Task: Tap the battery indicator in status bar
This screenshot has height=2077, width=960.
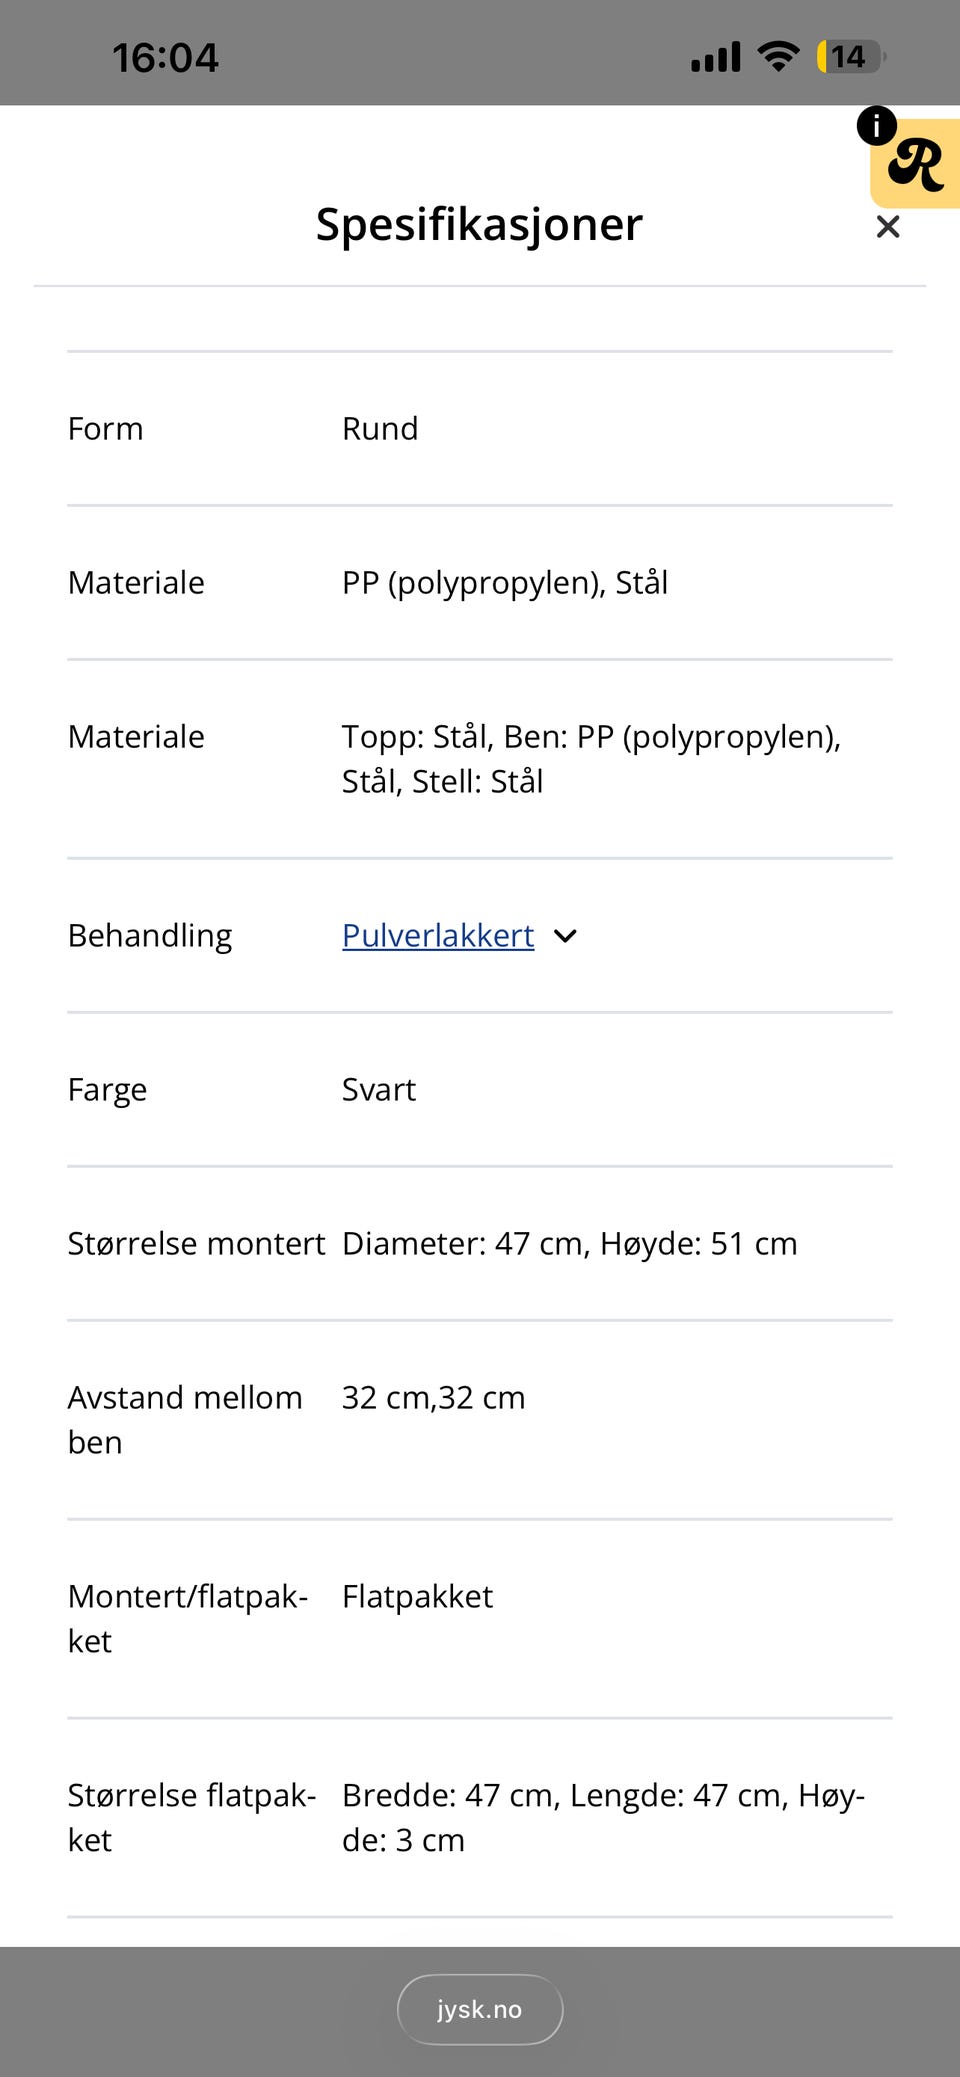Action: pos(850,57)
